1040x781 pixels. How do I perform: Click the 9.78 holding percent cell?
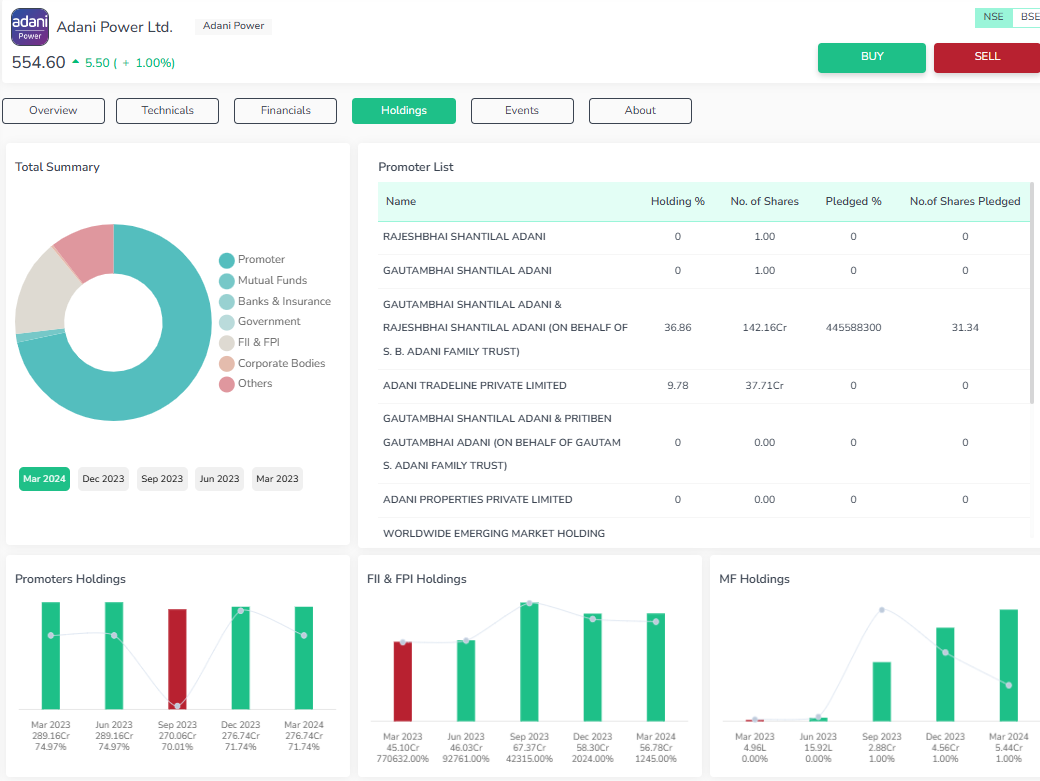pyautogui.click(x=677, y=386)
